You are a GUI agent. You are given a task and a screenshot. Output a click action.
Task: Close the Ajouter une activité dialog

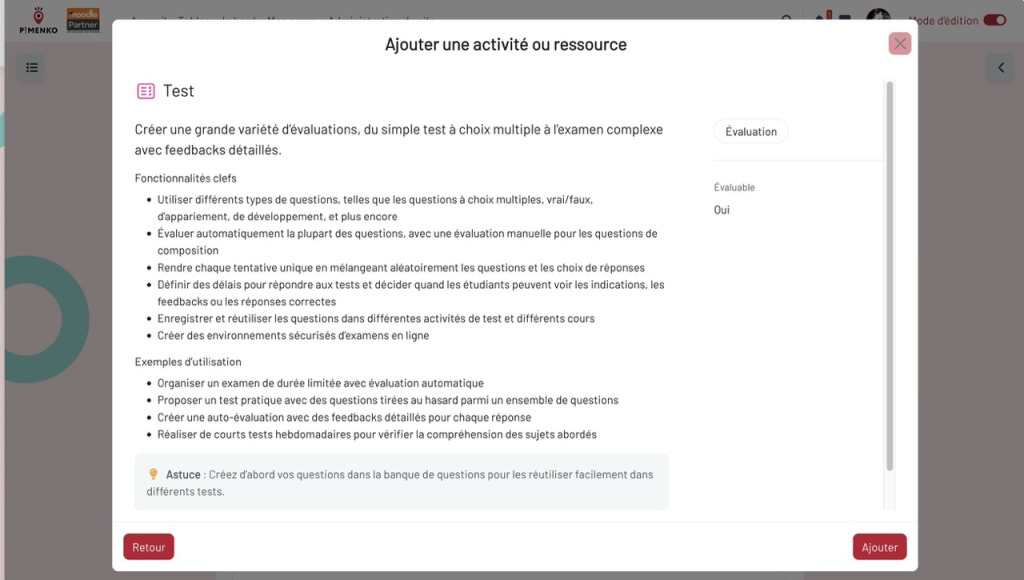pyautogui.click(x=899, y=43)
